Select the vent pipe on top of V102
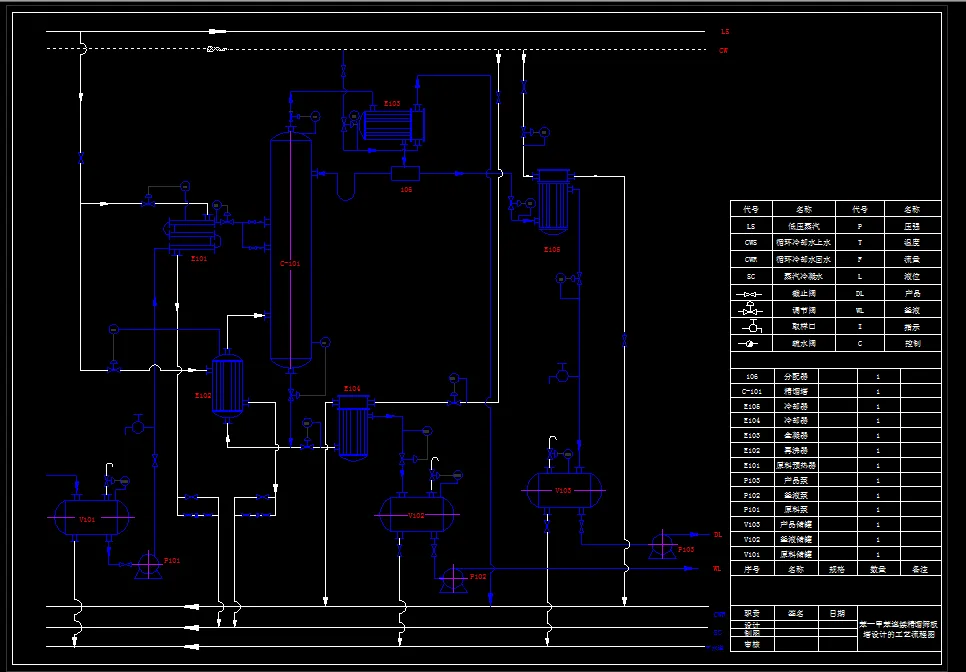966x672 pixels. click(x=435, y=464)
